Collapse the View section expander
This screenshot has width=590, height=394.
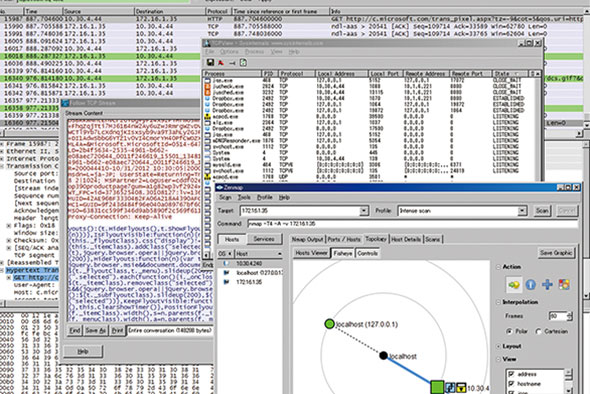[x=498, y=359]
